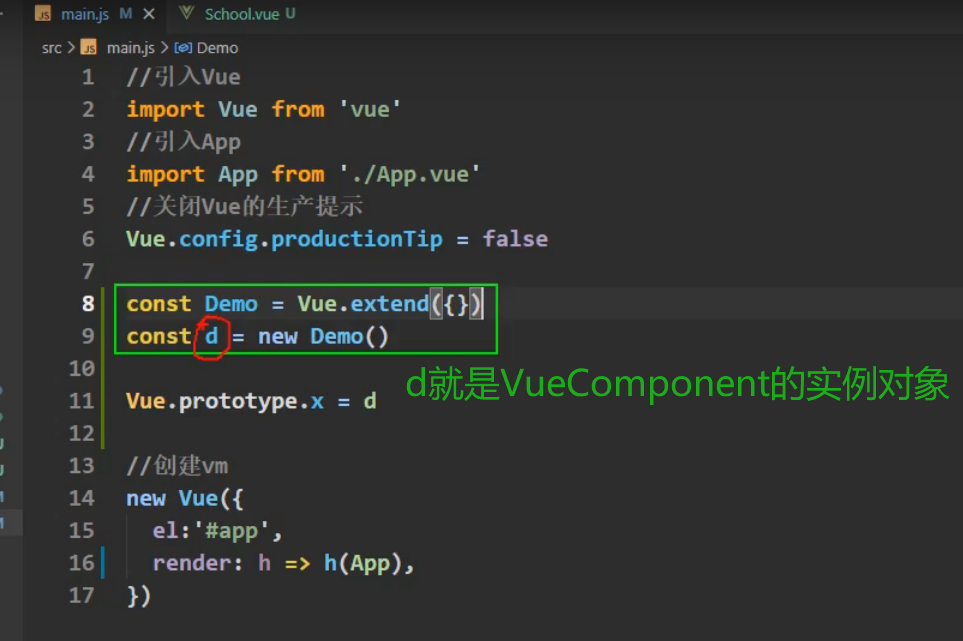This screenshot has height=641, width=963.
Task: Click line number 14 to select it
Action: point(81,498)
